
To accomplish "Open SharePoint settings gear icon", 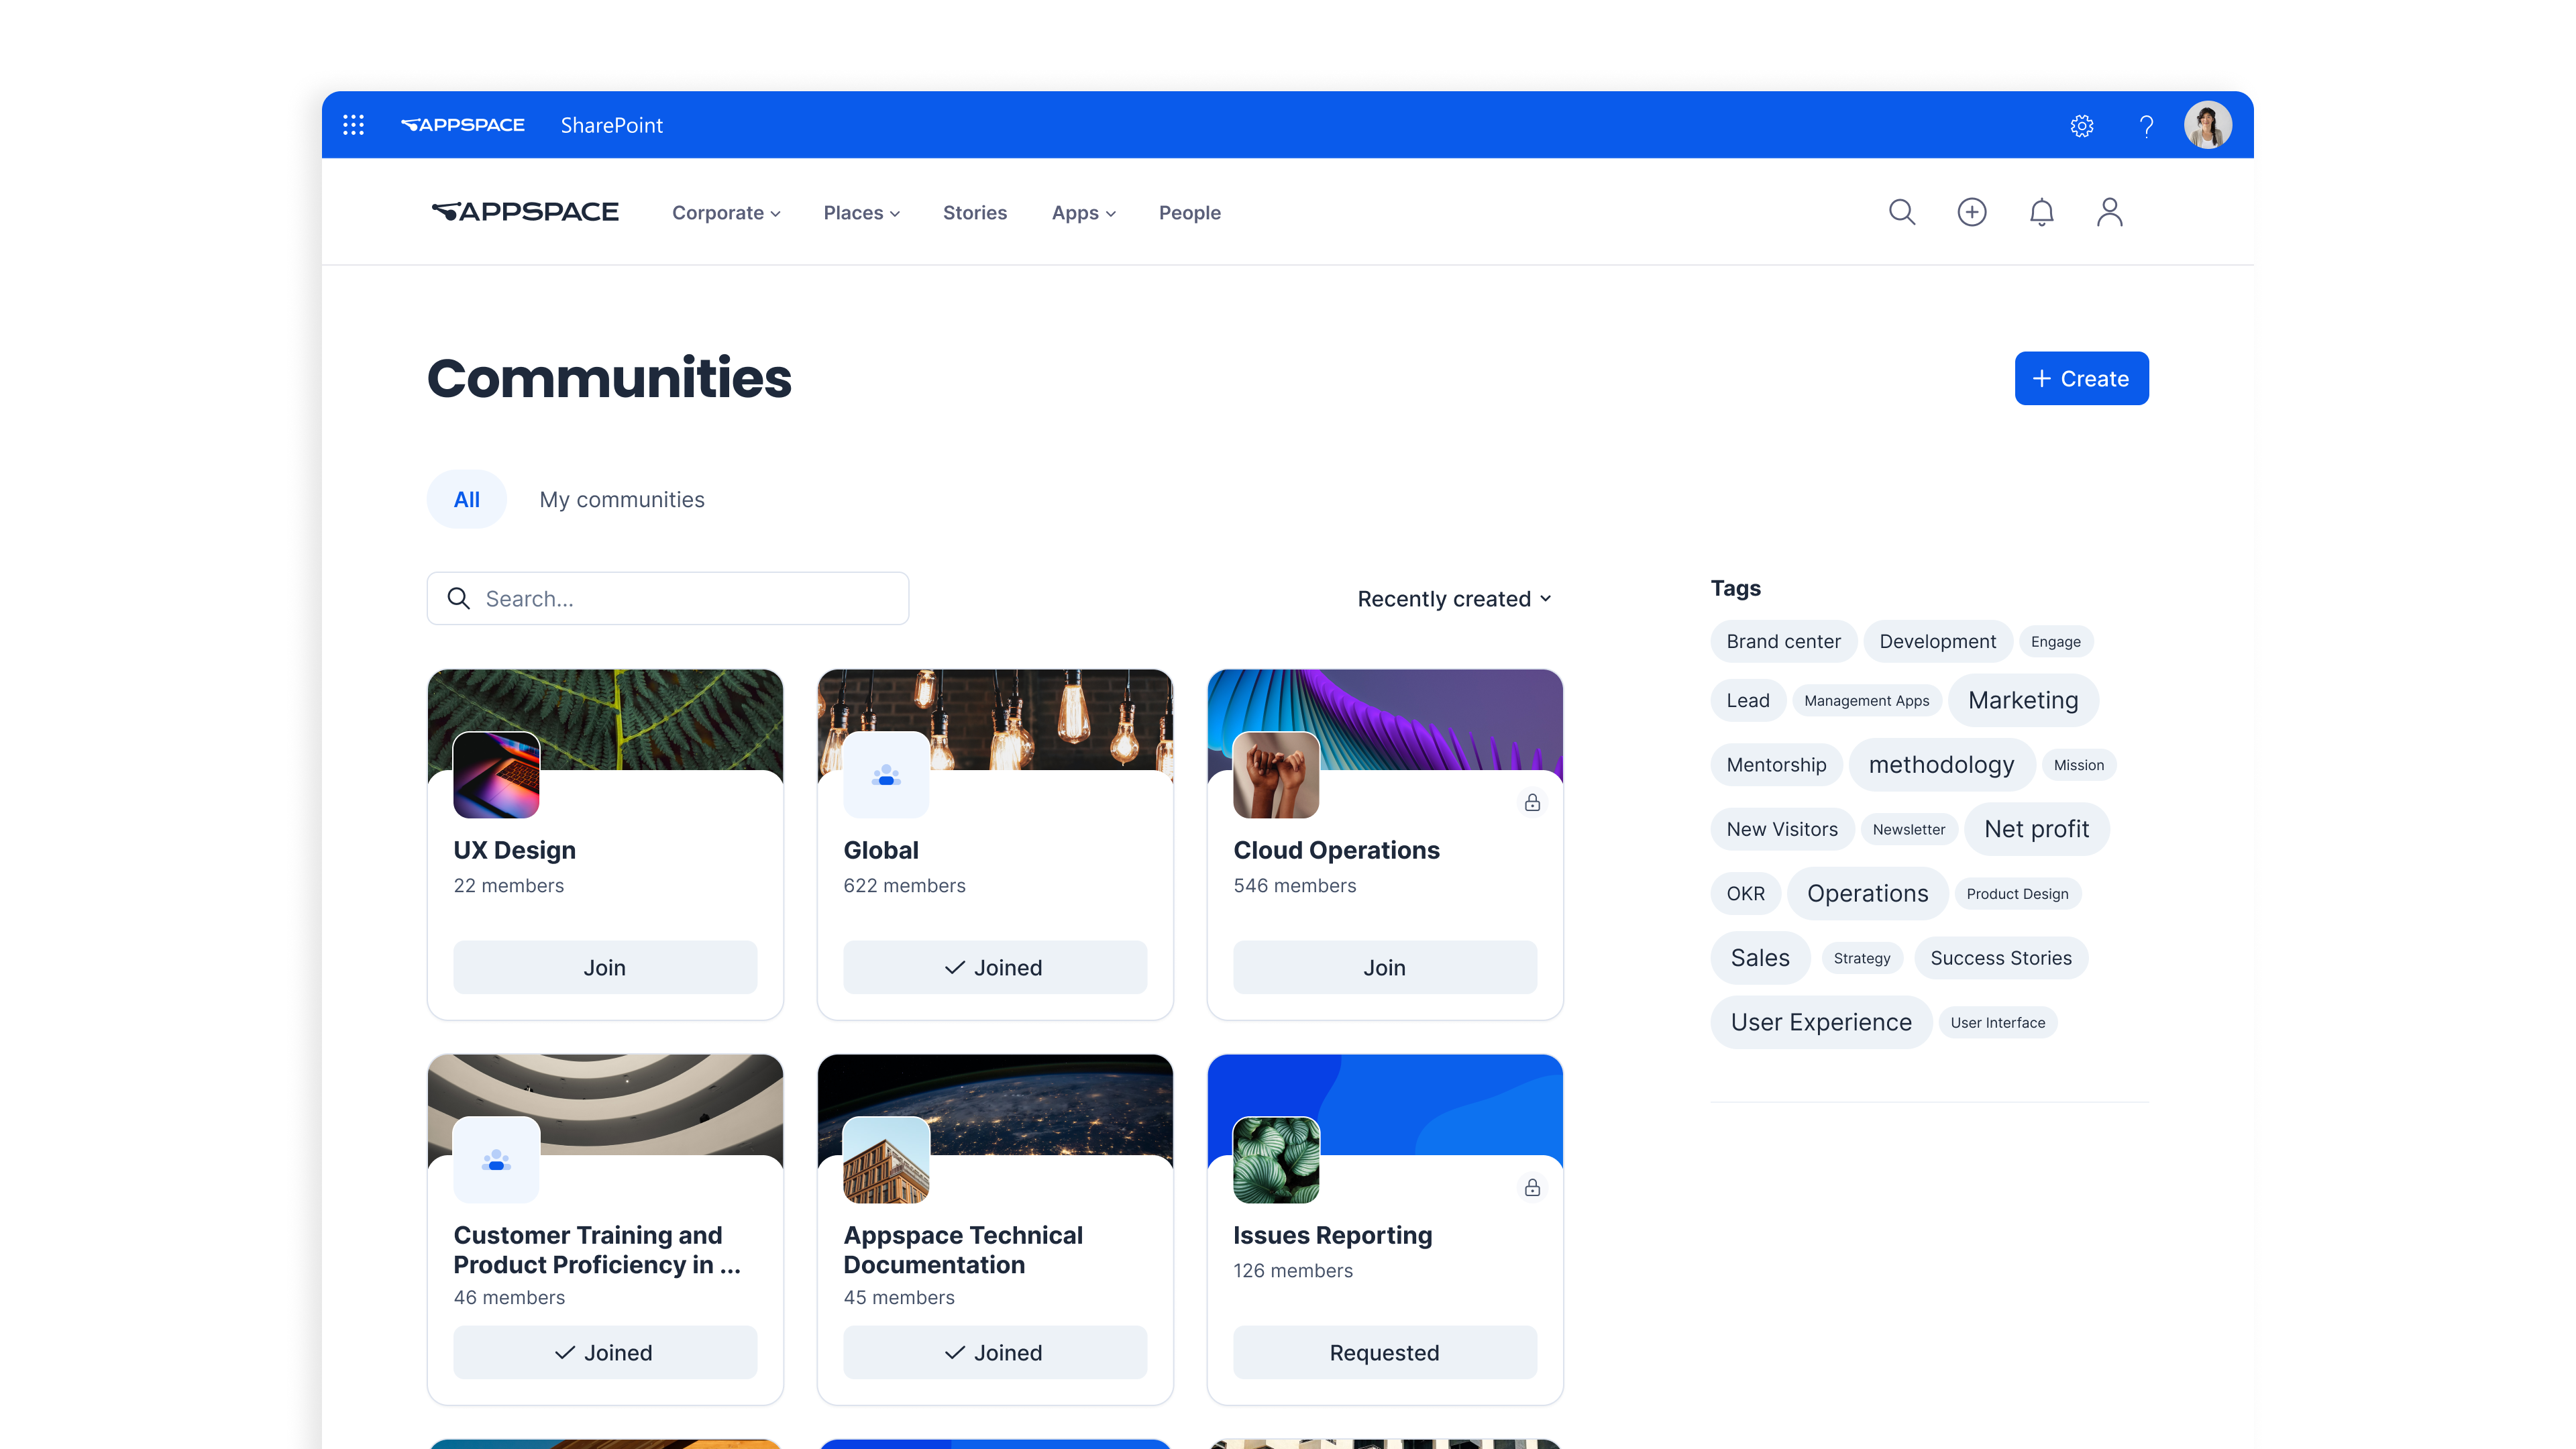I will 2082,126.
